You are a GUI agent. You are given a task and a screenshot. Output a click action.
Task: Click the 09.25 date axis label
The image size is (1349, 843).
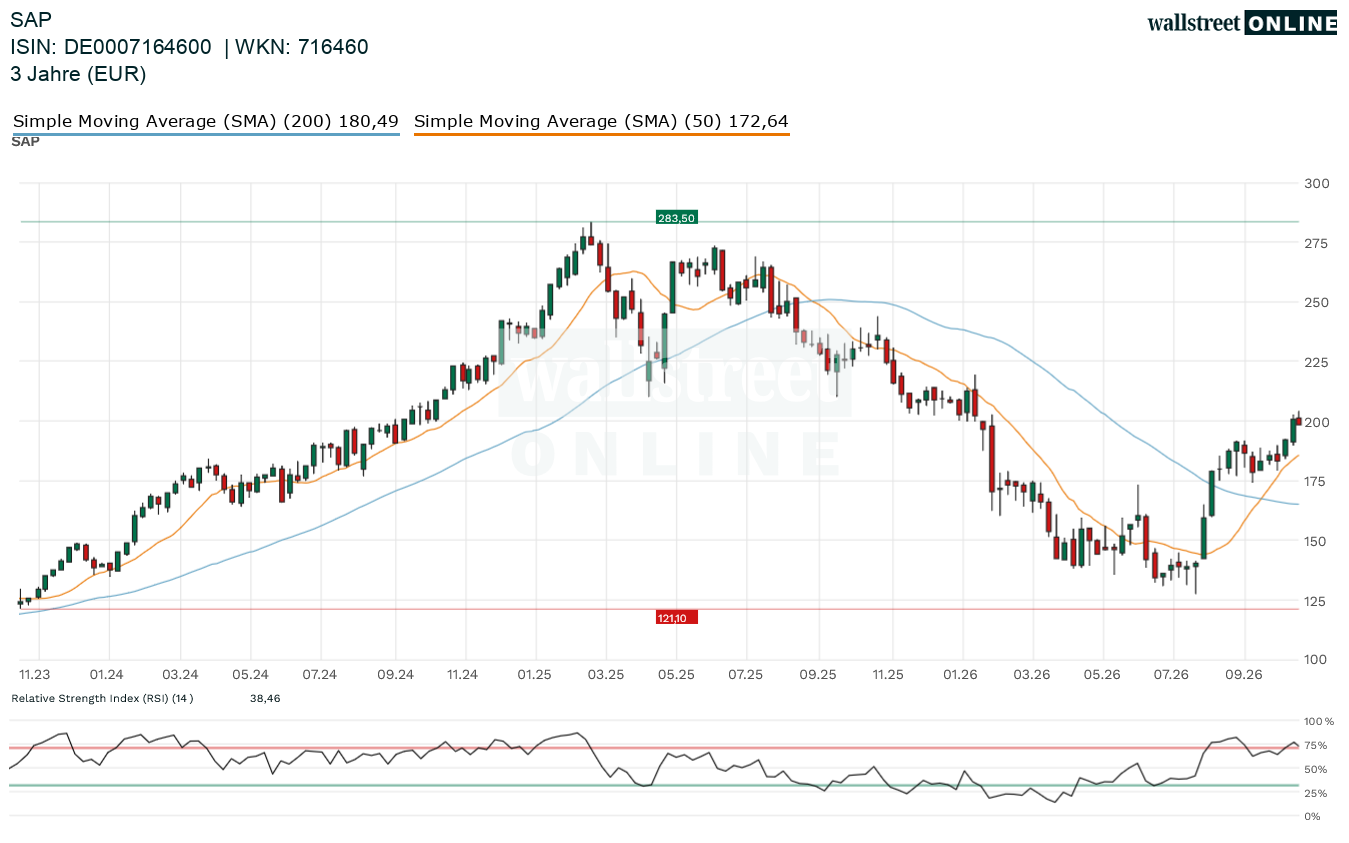coord(818,675)
